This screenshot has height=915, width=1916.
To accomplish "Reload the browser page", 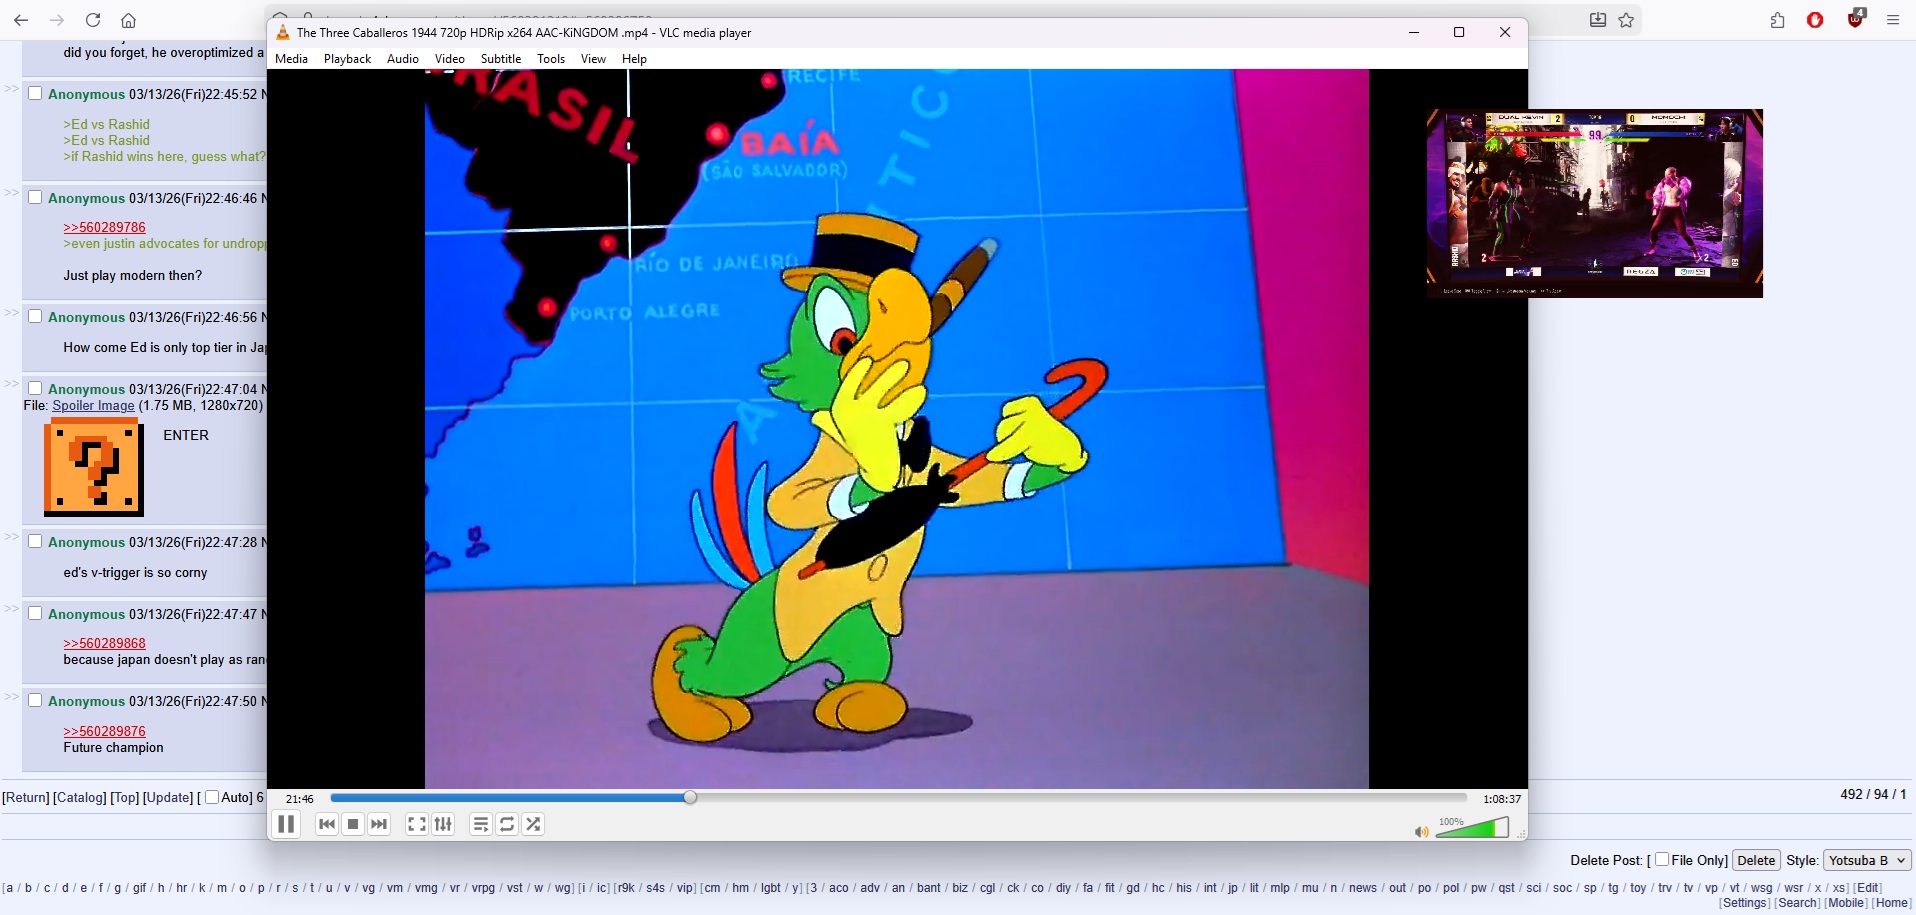I will [93, 20].
